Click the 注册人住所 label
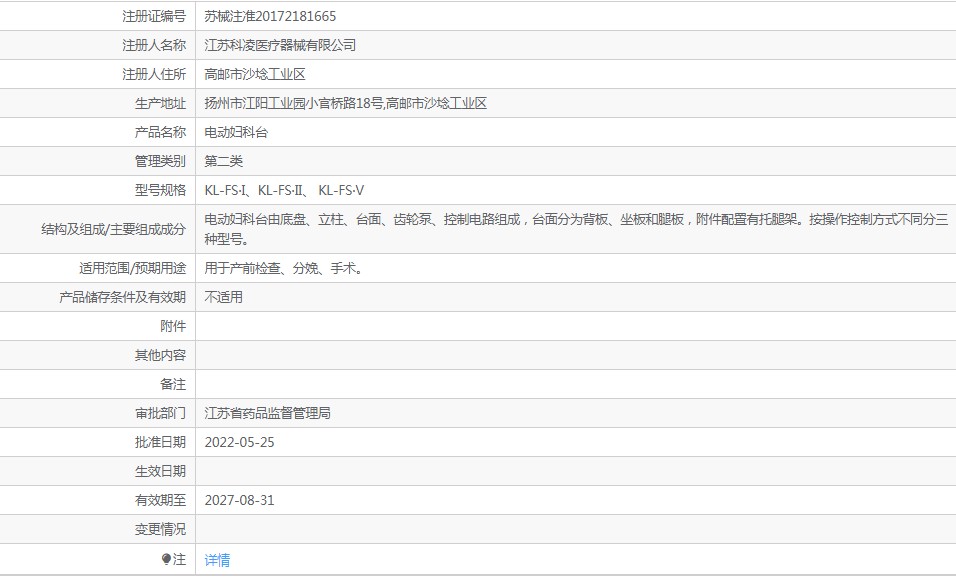The height and width of the screenshot is (577, 956). [154, 74]
